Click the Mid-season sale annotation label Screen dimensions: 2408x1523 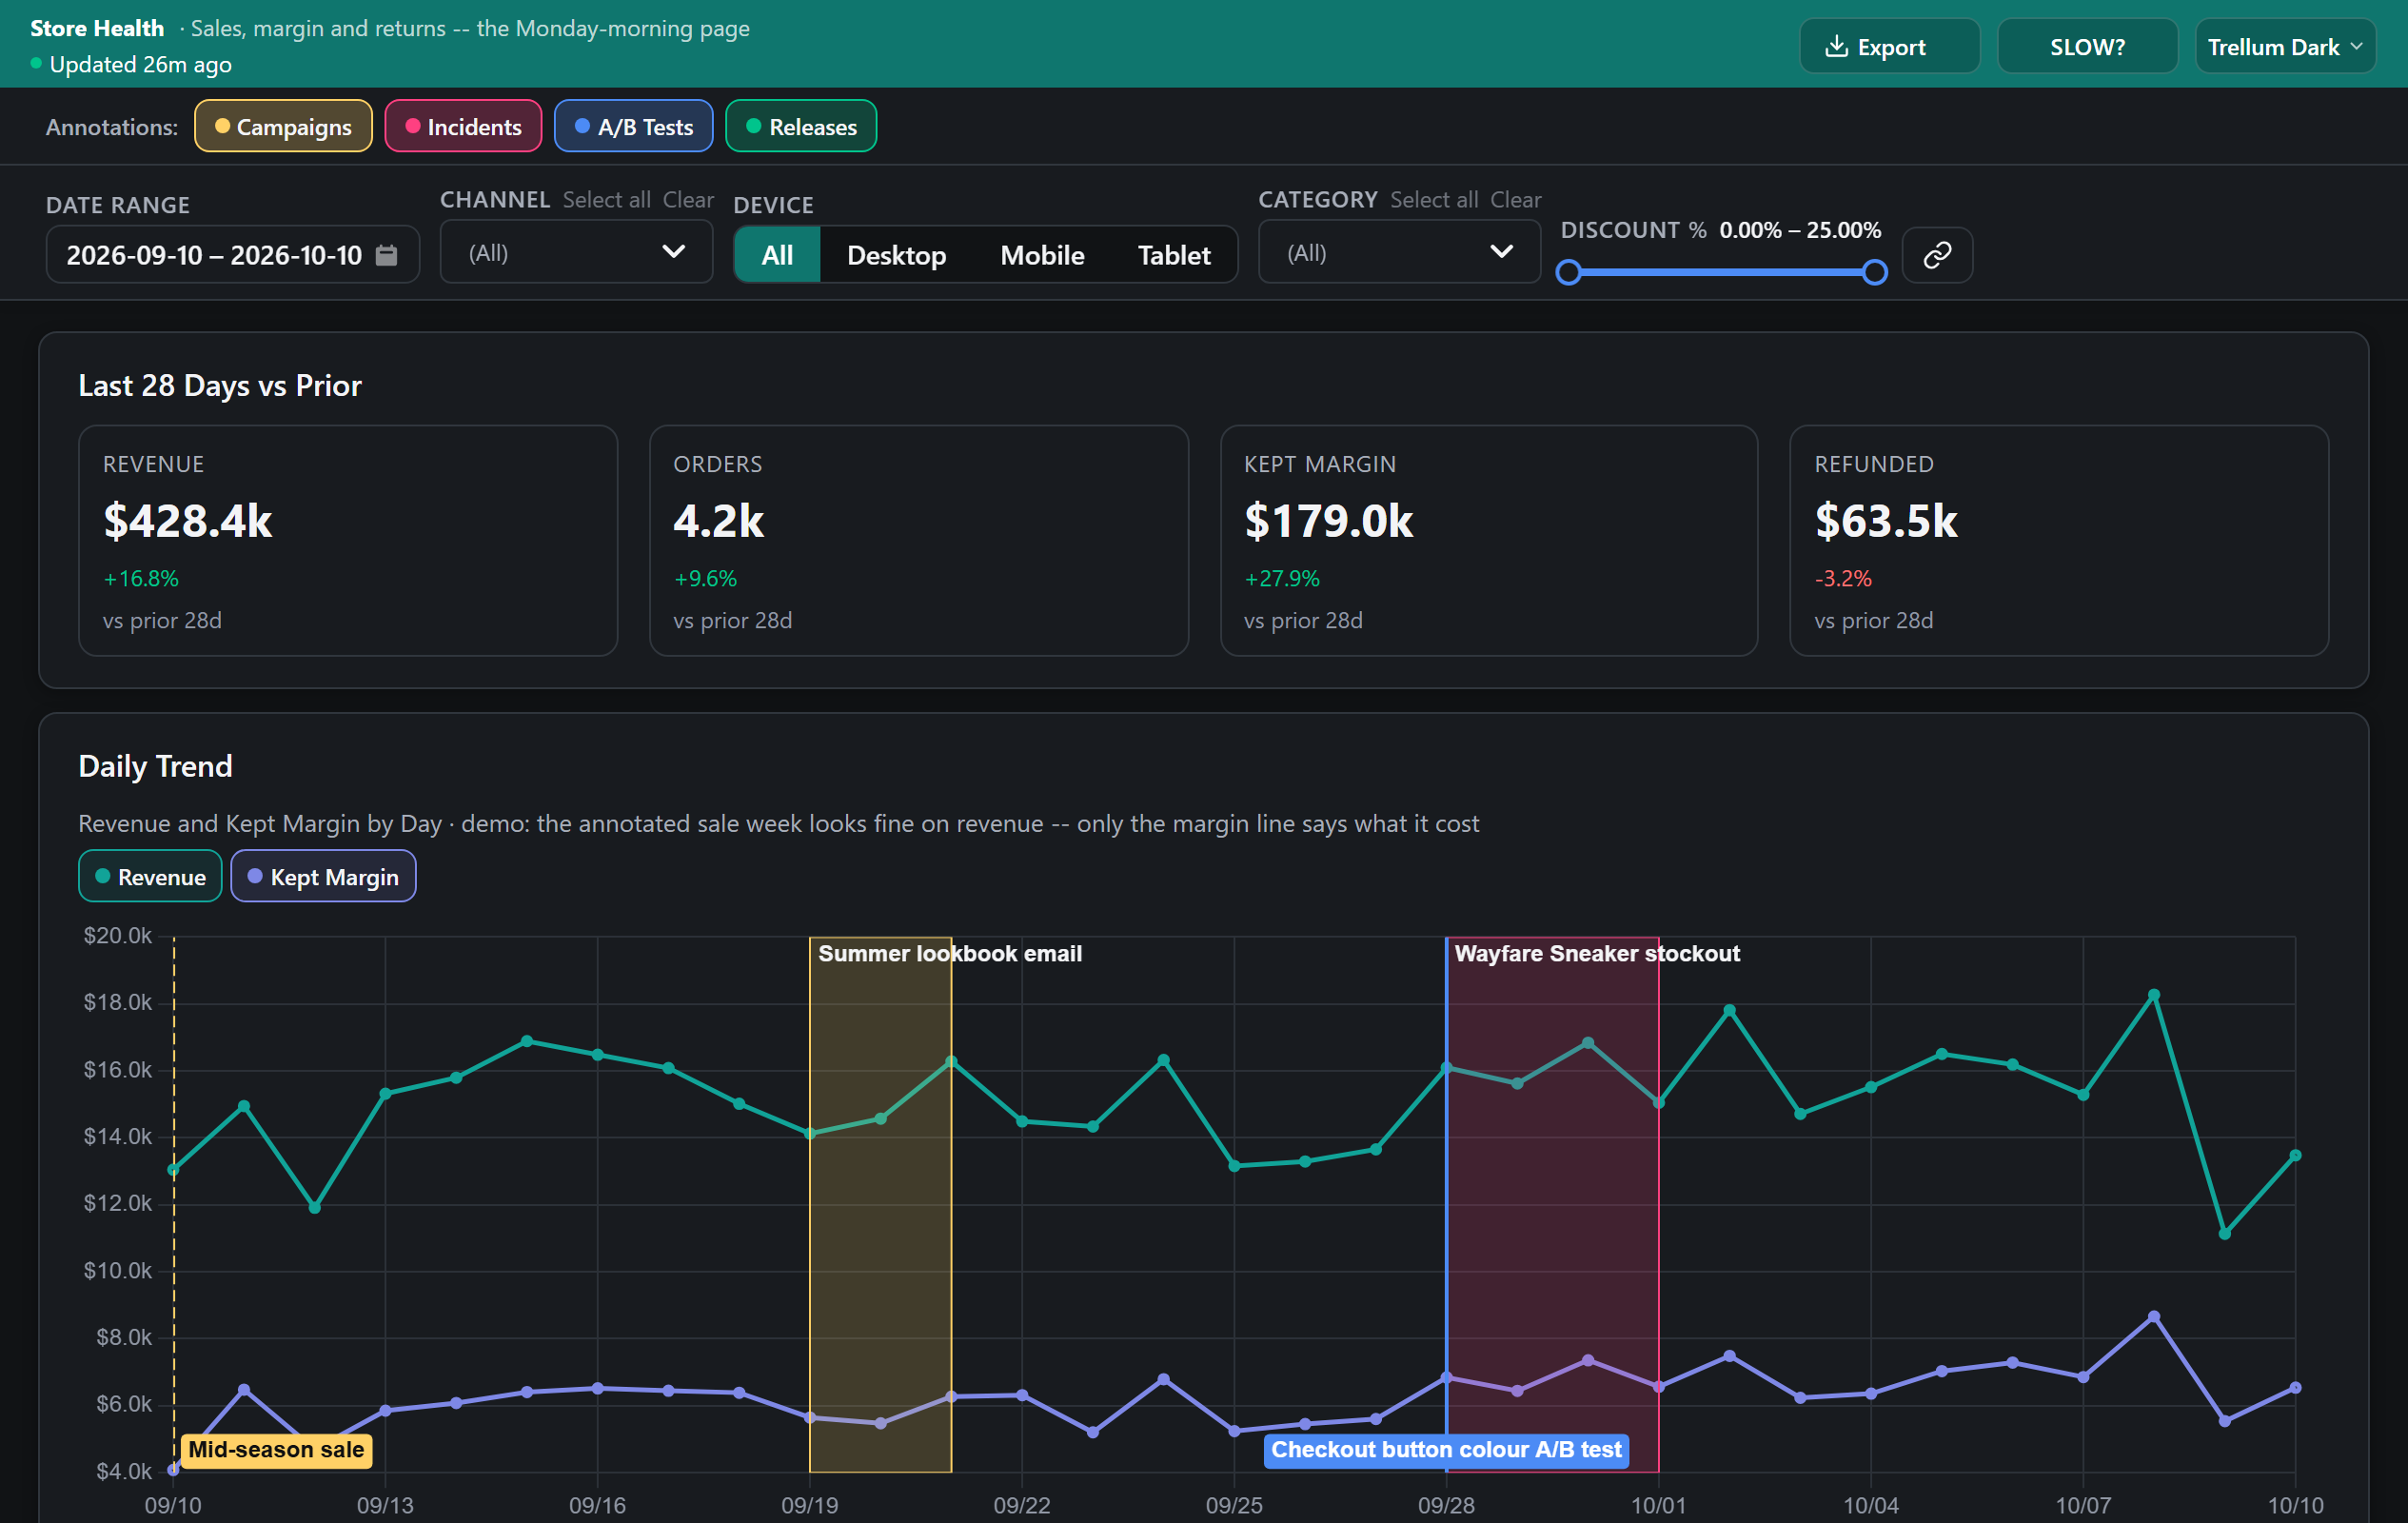pos(276,1450)
